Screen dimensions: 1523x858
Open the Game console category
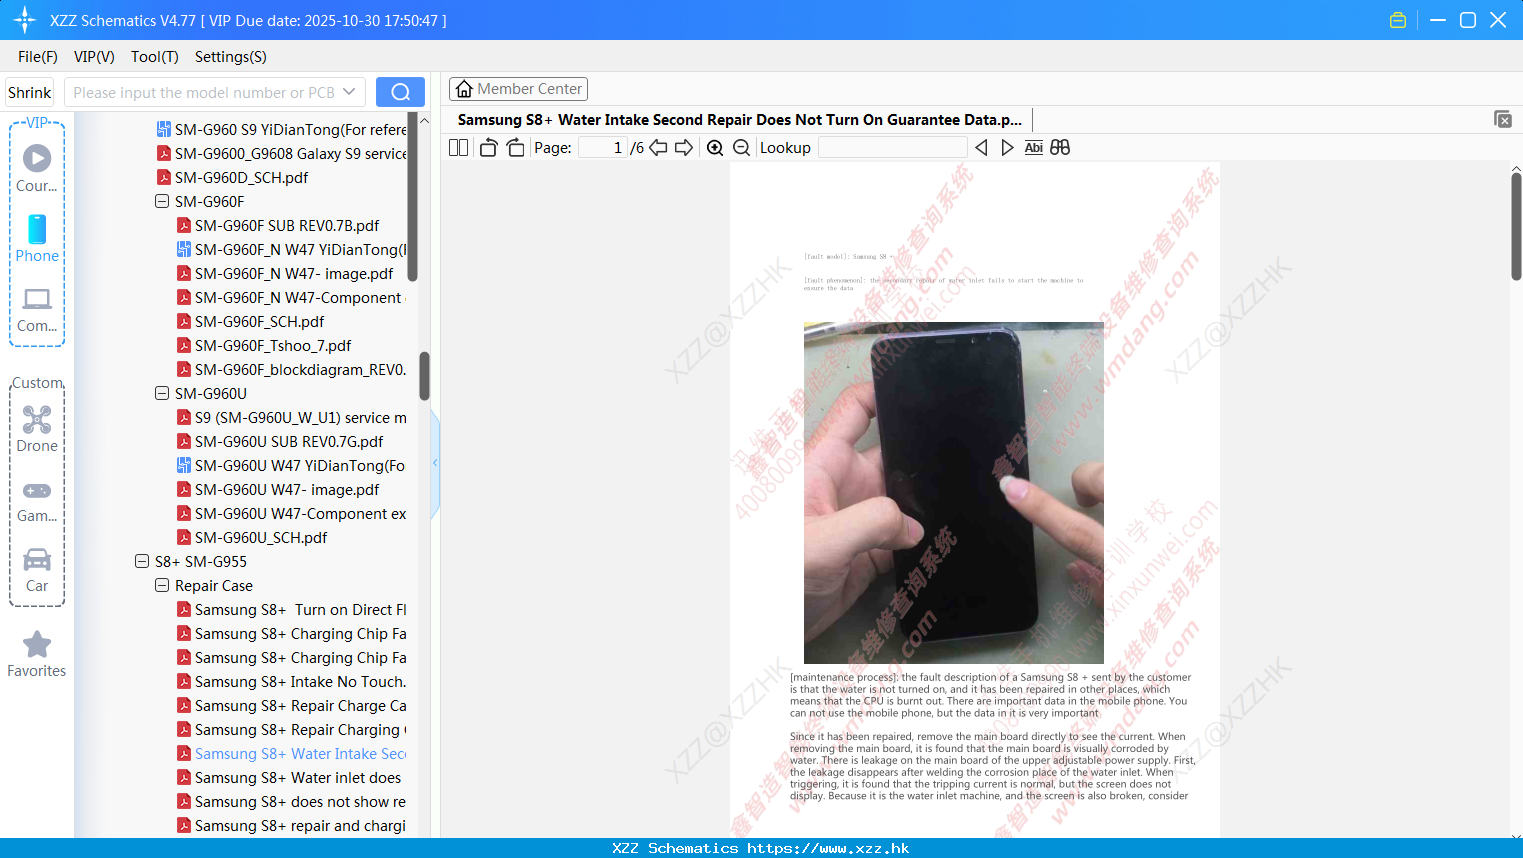(x=37, y=500)
